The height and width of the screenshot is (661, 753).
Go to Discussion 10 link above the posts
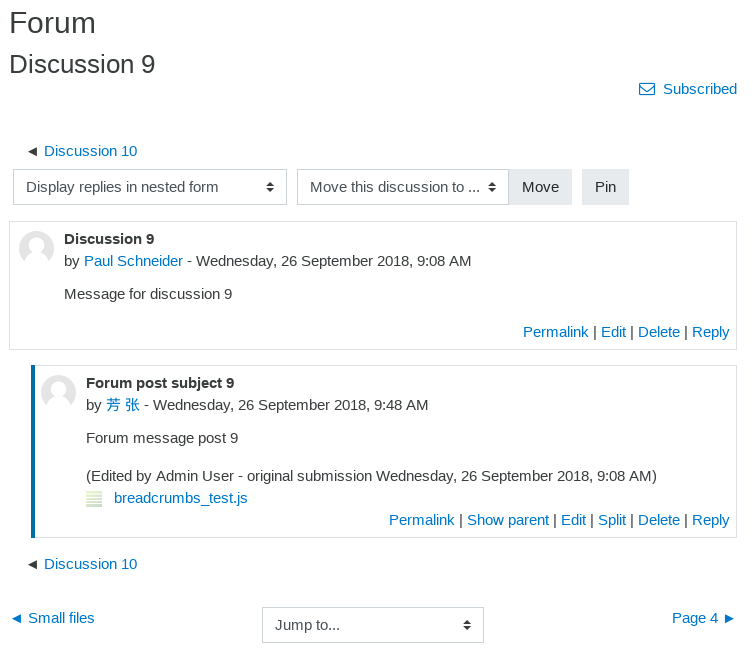pos(90,151)
